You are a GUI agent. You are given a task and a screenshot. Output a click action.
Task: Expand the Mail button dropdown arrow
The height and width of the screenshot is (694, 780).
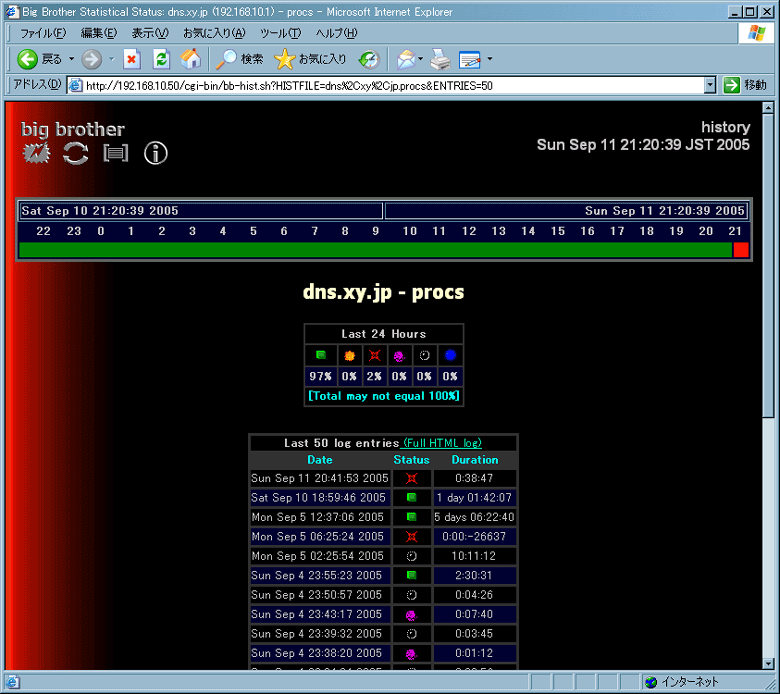(421, 59)
